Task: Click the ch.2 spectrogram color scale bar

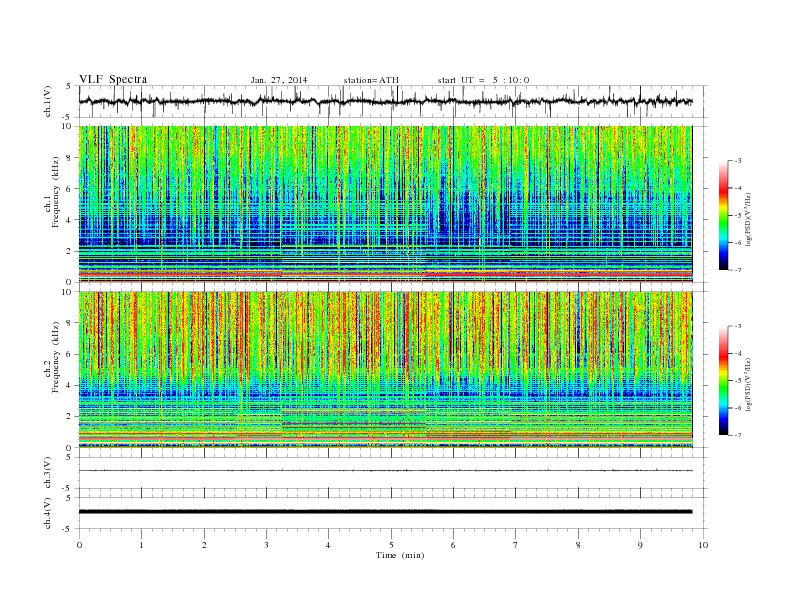Action: pyautogui.click(x=724, y=381)
